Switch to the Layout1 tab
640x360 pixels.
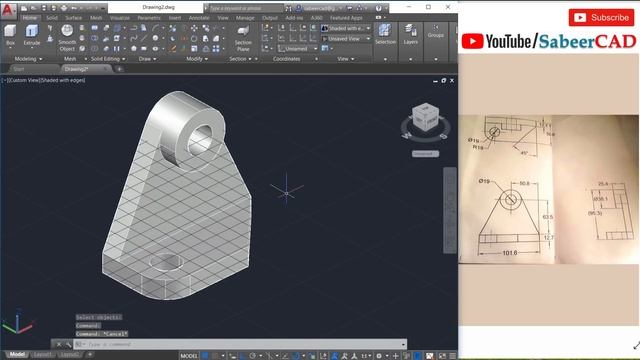click(42, 355)
